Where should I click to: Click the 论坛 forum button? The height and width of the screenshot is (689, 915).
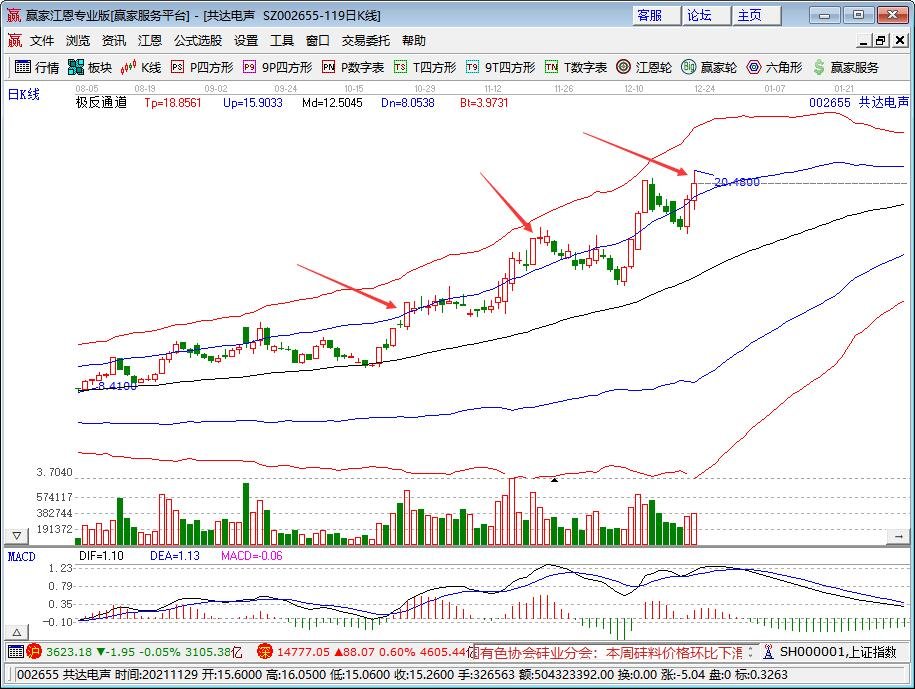coord(707,15)
